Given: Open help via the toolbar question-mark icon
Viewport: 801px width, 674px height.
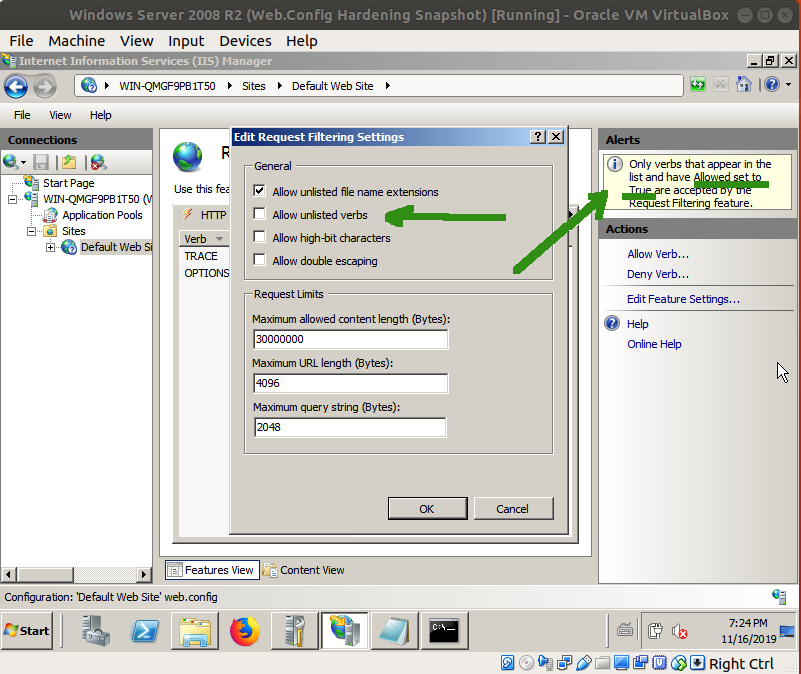Looking at the screenshot, I should click(772, 84).
